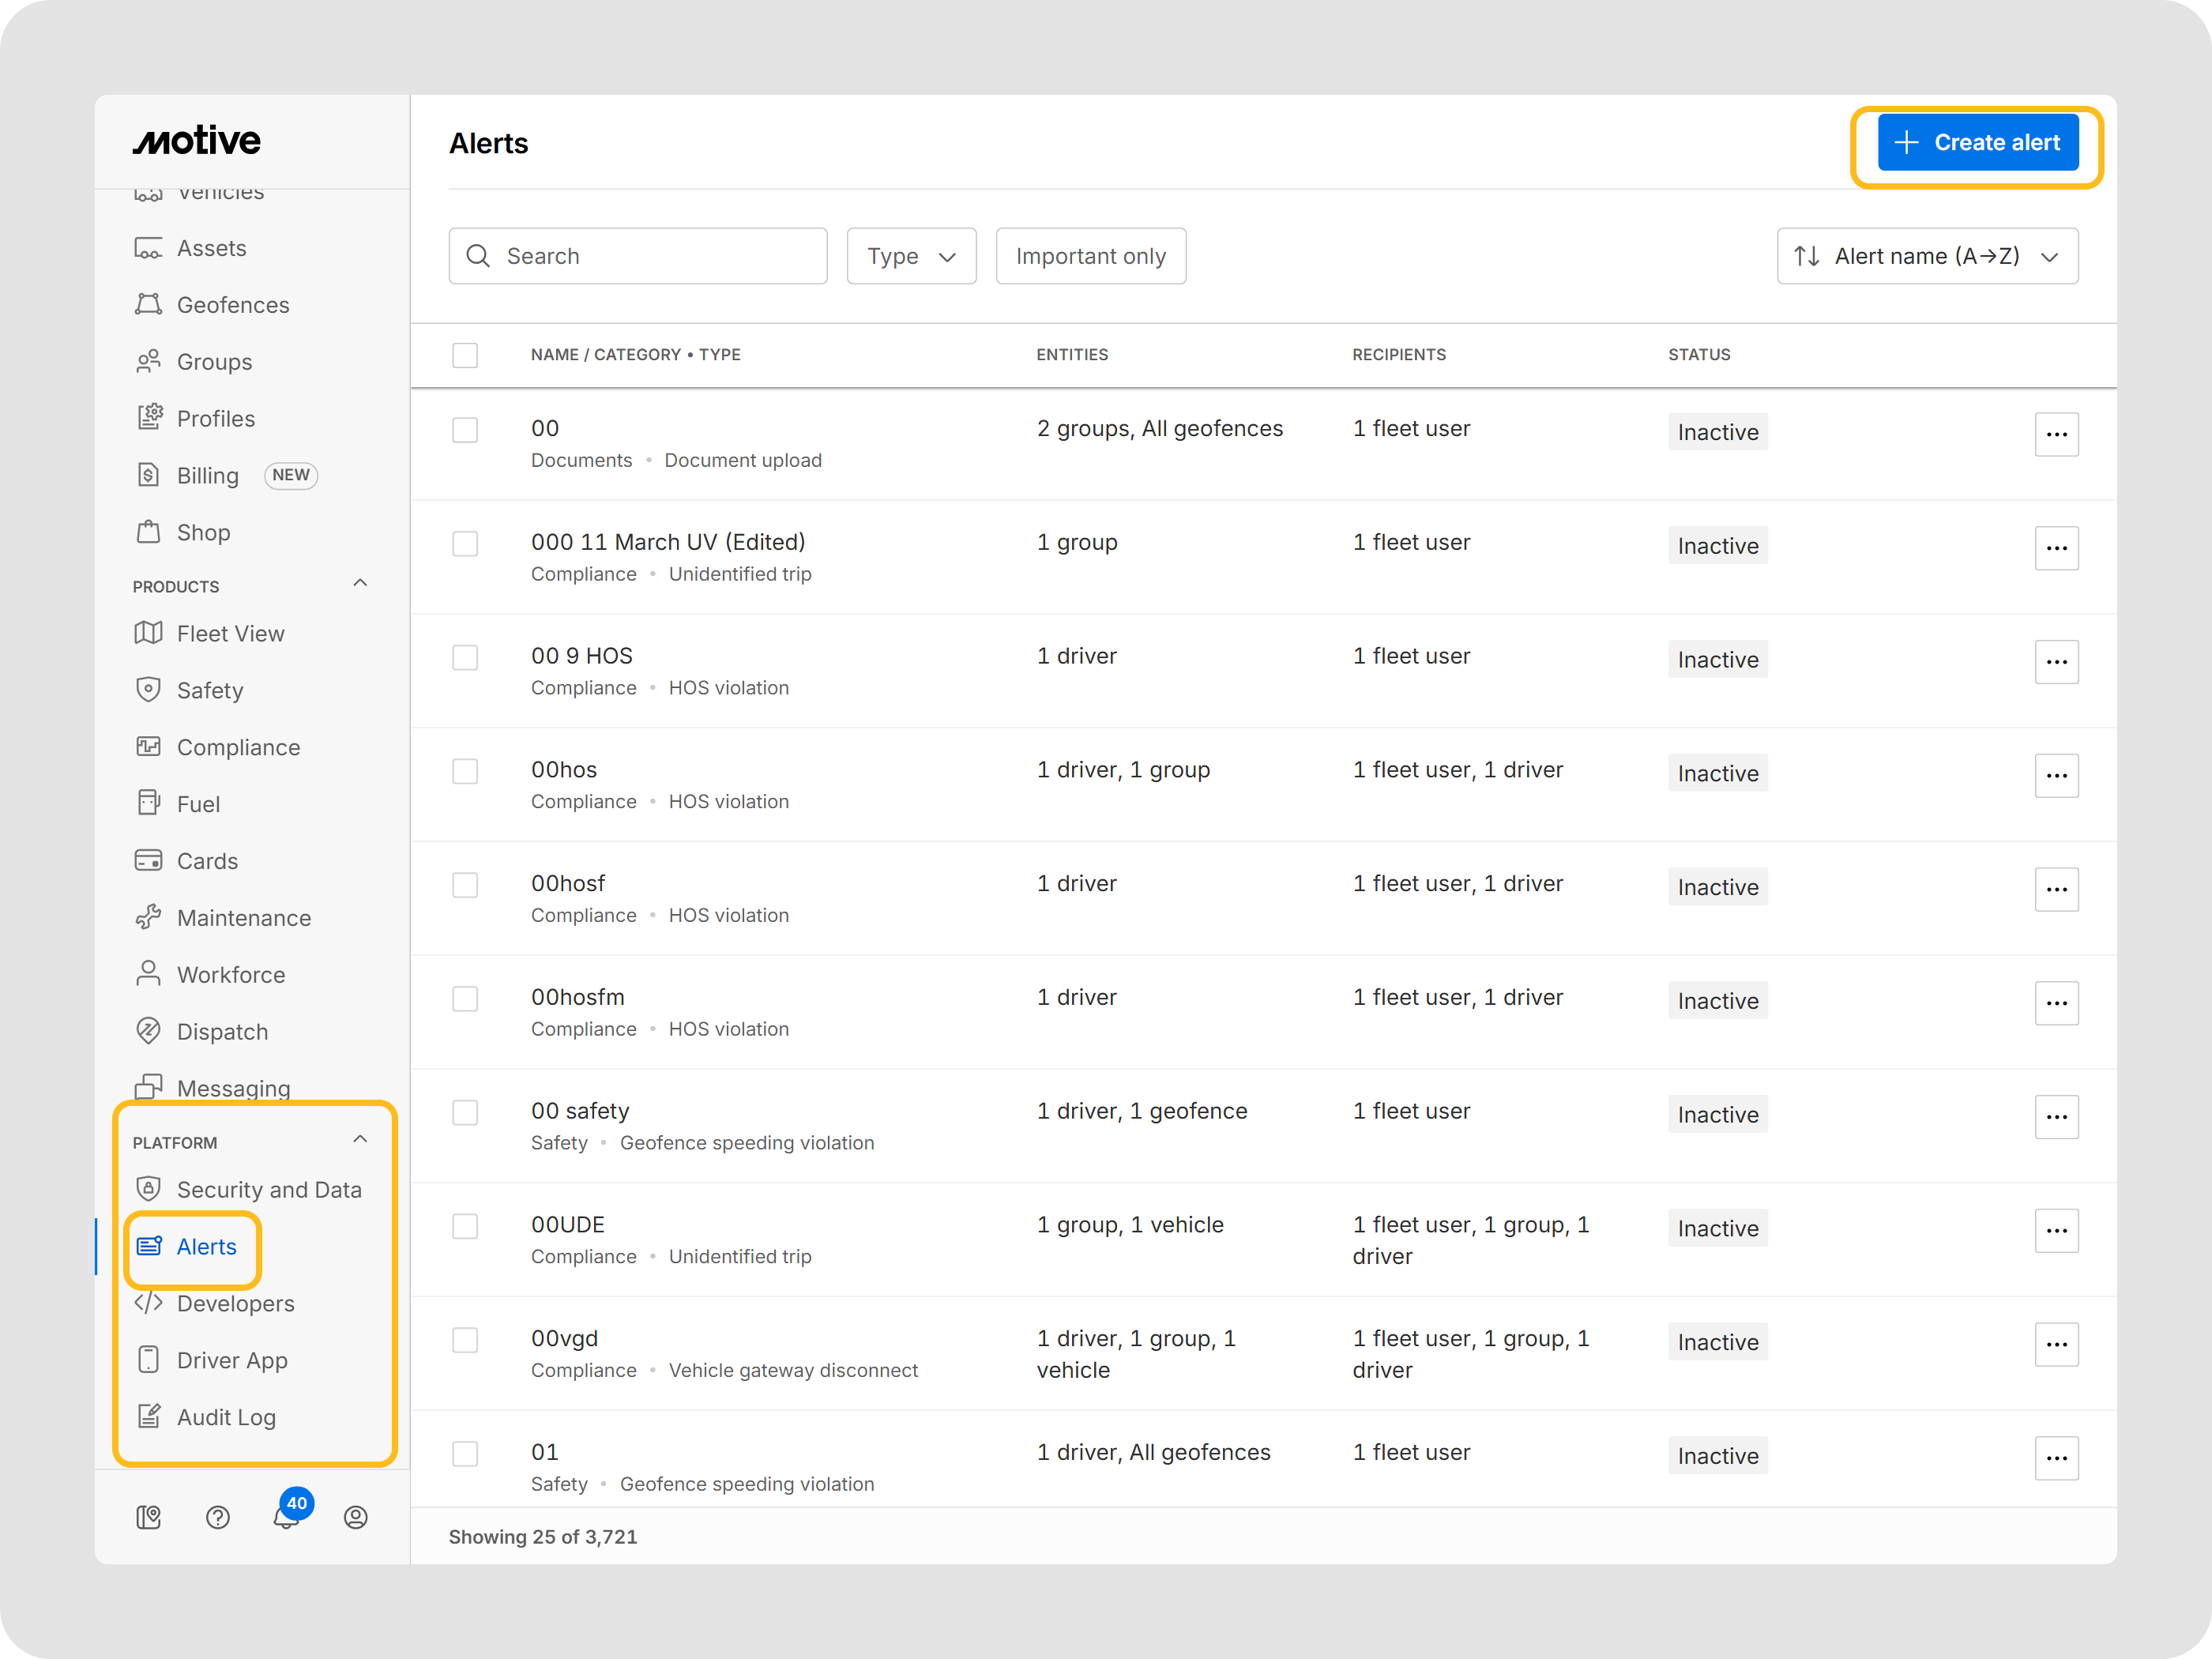Collapse the PRODUCTS section

(360, 584)
